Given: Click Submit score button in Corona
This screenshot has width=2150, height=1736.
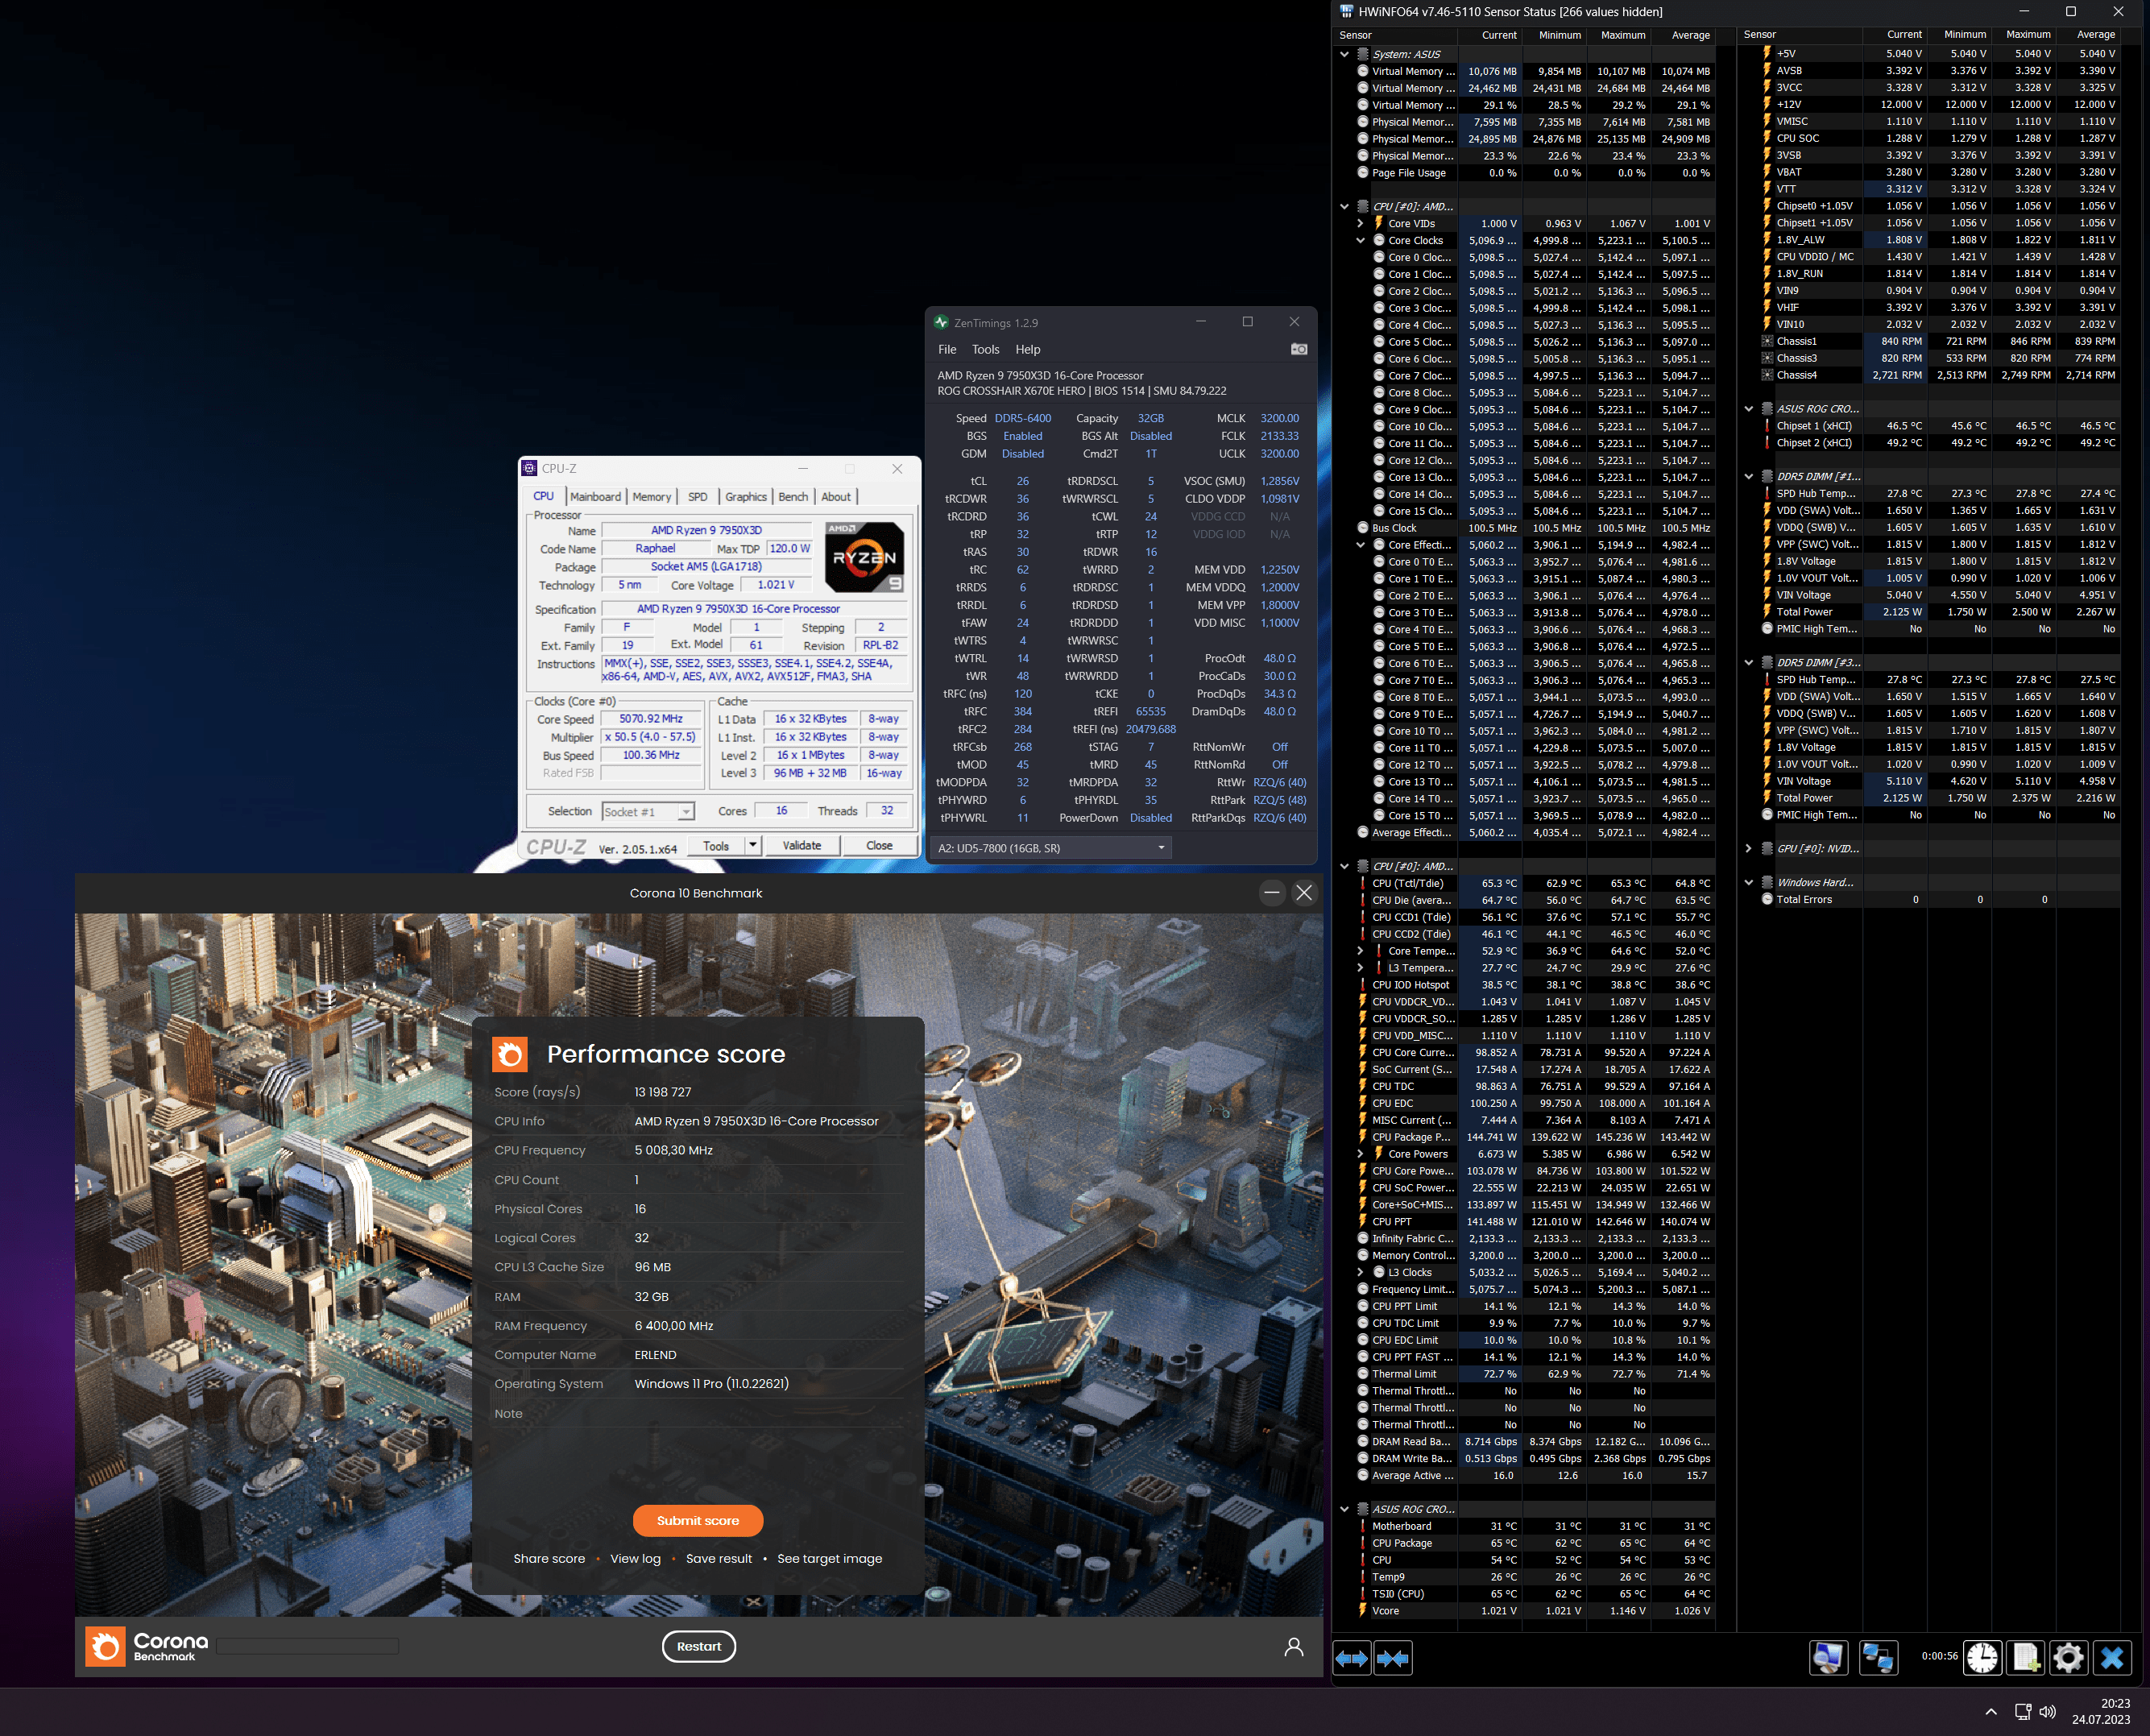Looking at the screenshot, I should click(x=698, y=1520).
